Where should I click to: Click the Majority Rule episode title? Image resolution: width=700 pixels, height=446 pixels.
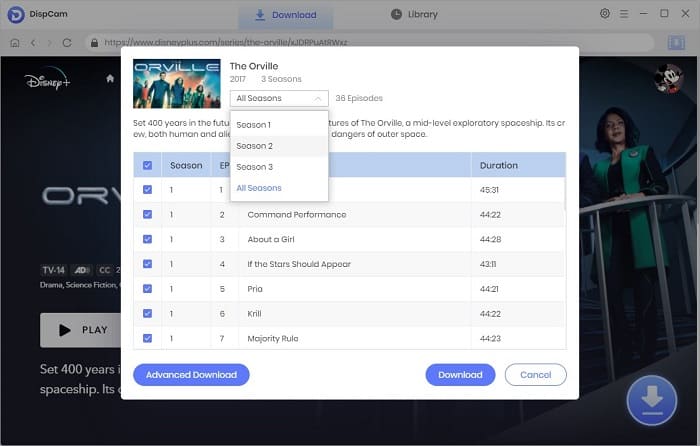pyautogui.click(x=273, y=338)
